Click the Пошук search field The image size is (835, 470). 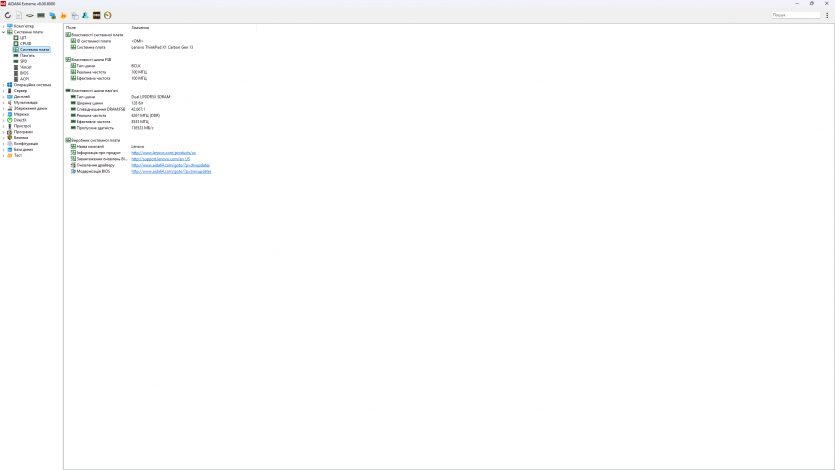pos(795,15)
